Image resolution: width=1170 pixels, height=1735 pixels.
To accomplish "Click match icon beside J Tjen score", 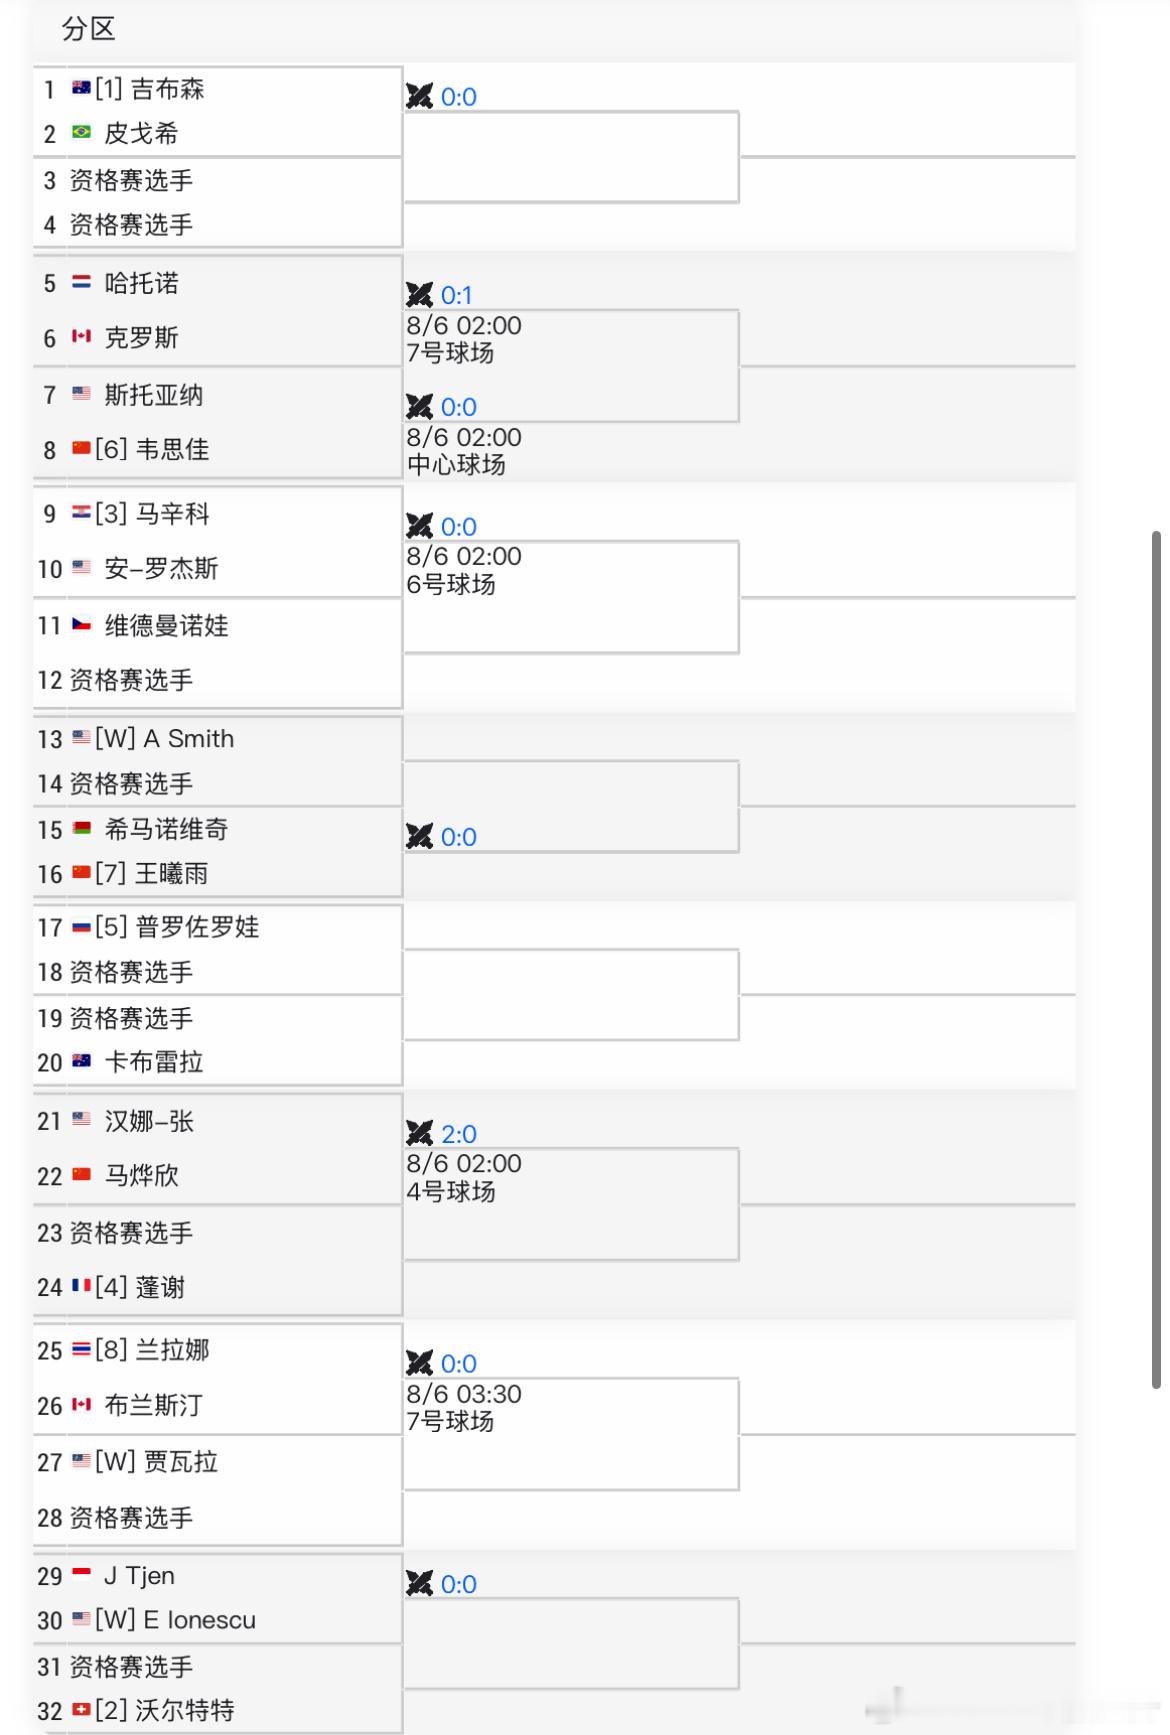I will [420, 1583].
